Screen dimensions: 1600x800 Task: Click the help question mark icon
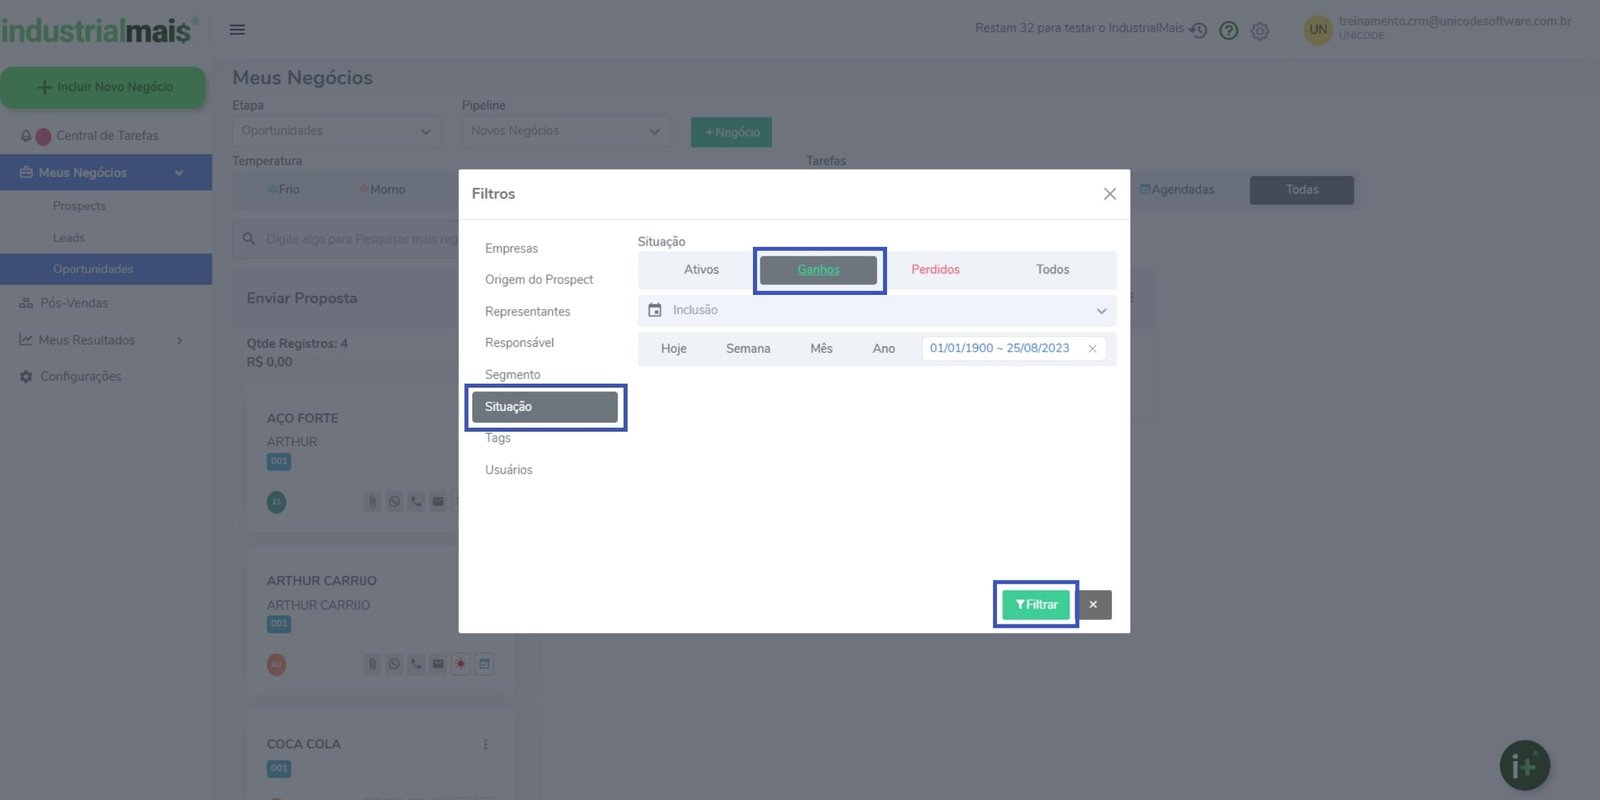click(x=1229, y=30)
